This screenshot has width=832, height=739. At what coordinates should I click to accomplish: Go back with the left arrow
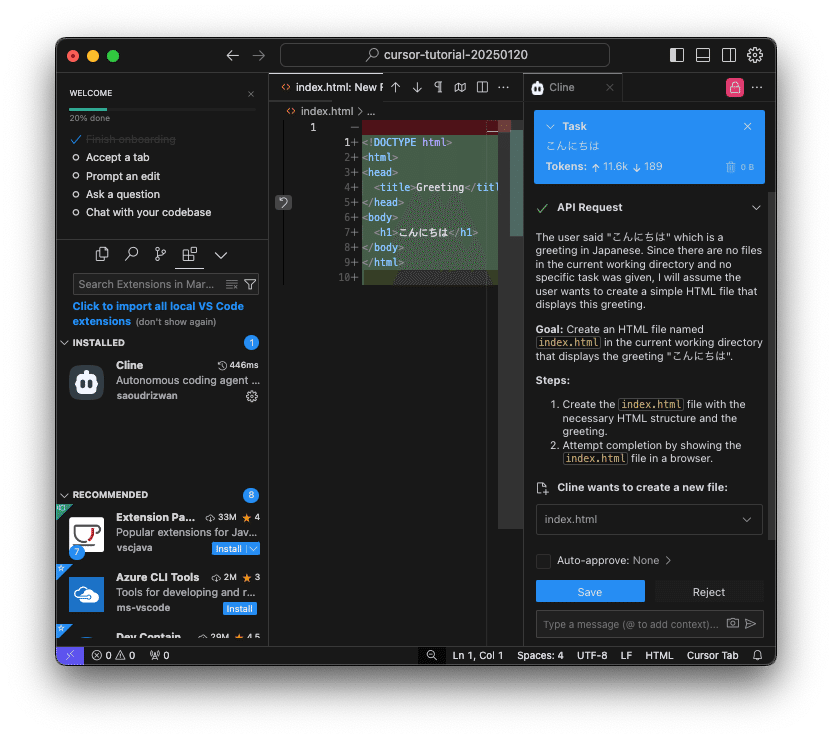tap(232, 55)
